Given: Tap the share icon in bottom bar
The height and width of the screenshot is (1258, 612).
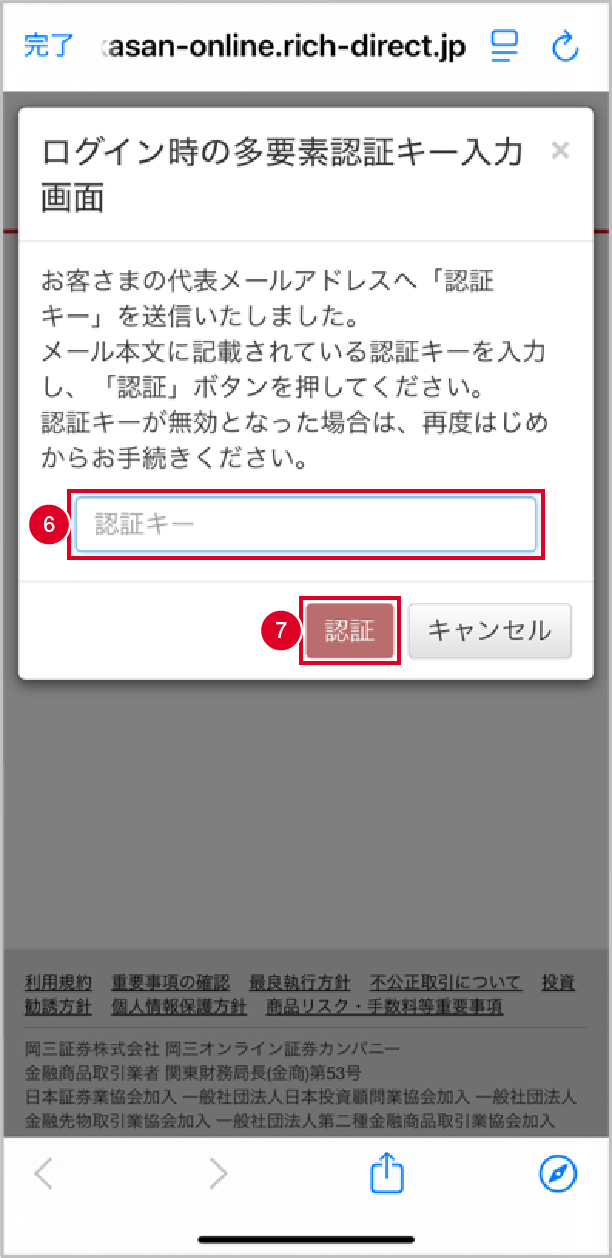Looking at the screenshot, I should point(386,1172).
